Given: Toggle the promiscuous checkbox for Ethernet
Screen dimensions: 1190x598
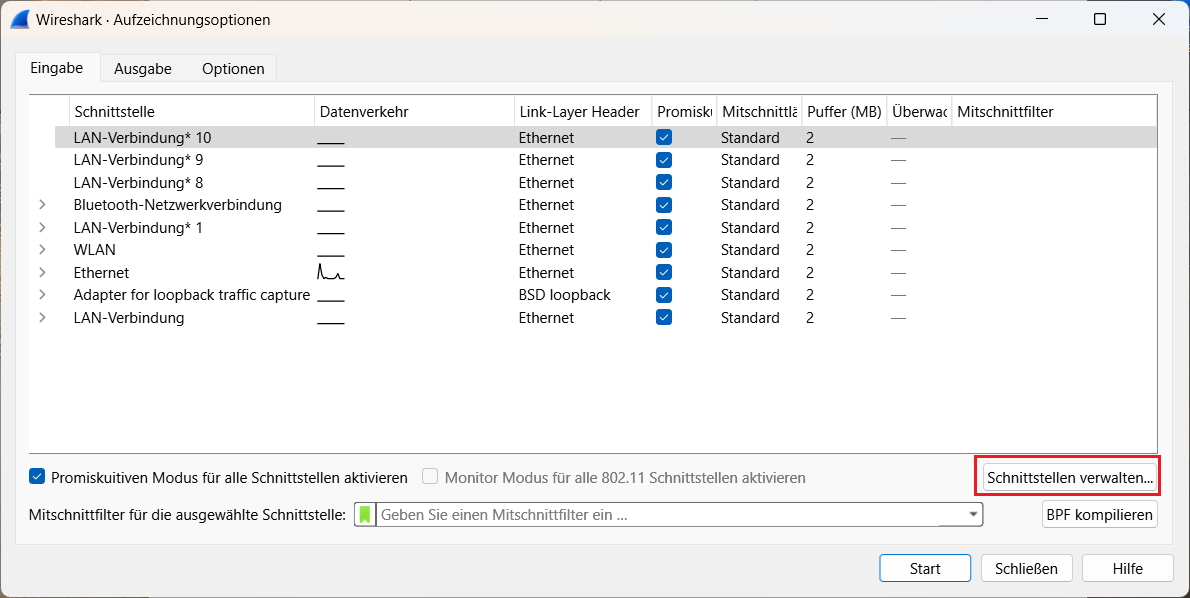Looking at the screenshot, I should (663, 272).
